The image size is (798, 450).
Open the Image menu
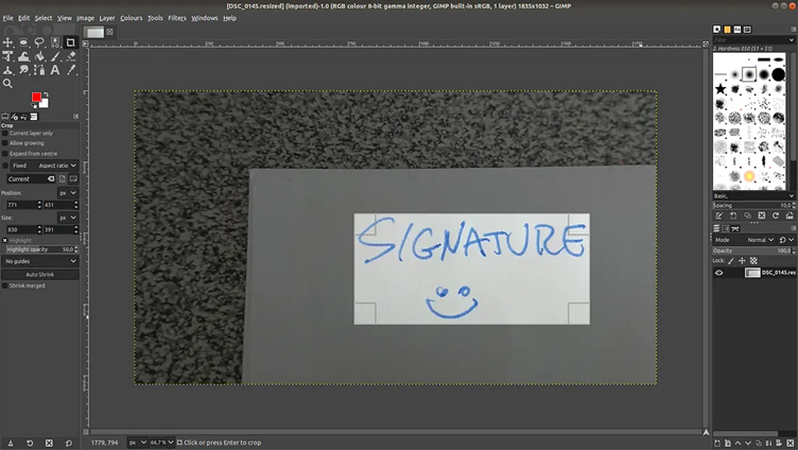86,18
